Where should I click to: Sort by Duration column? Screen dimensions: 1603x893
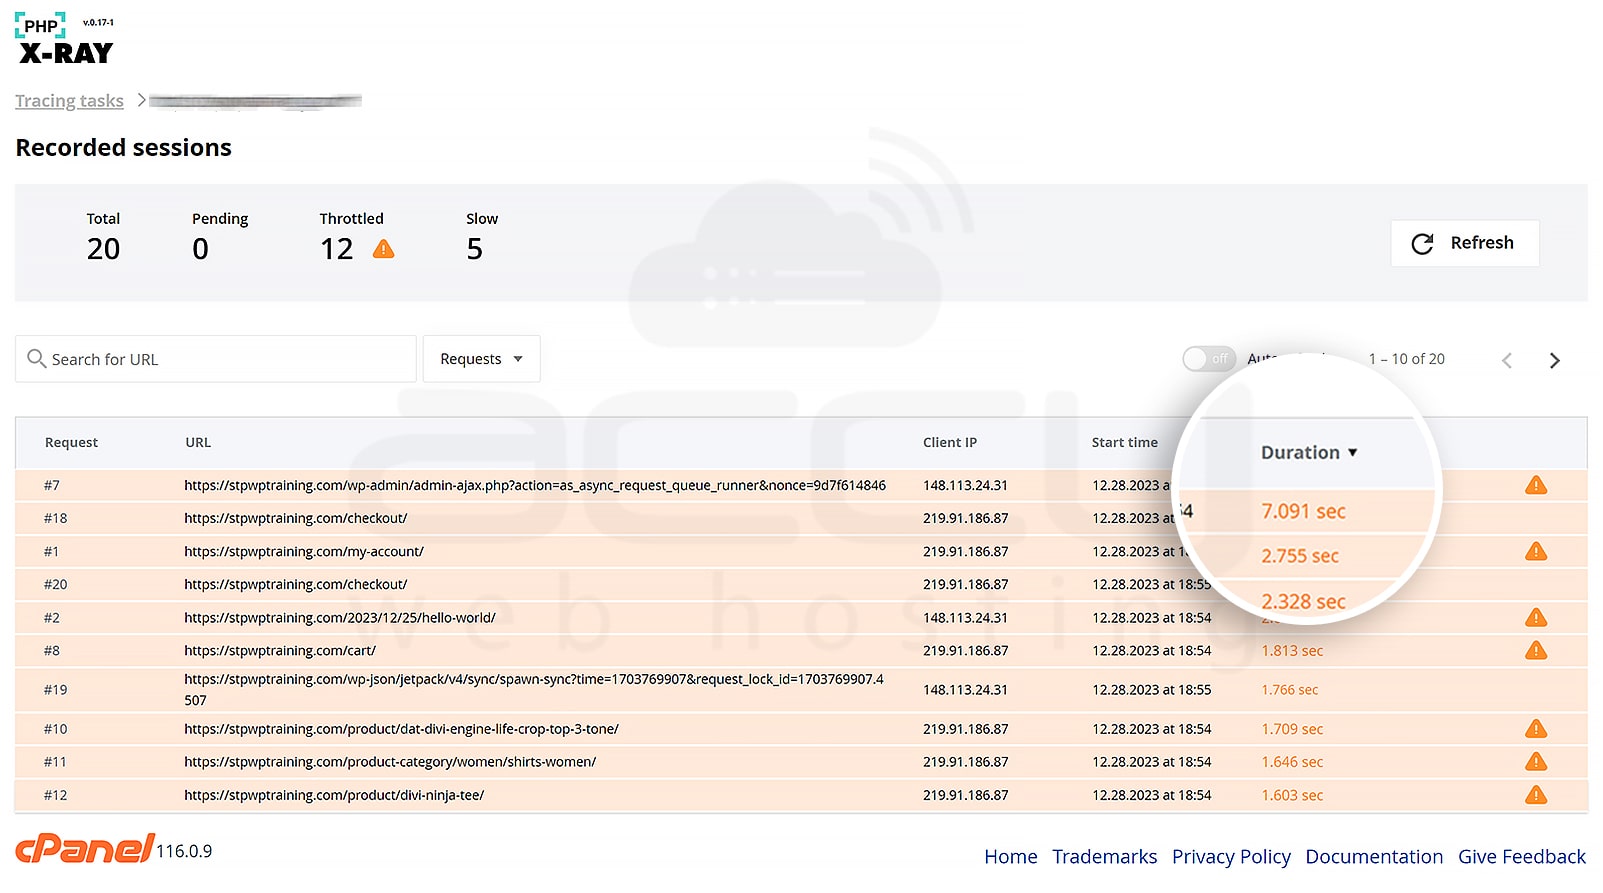coord(1309,453)
